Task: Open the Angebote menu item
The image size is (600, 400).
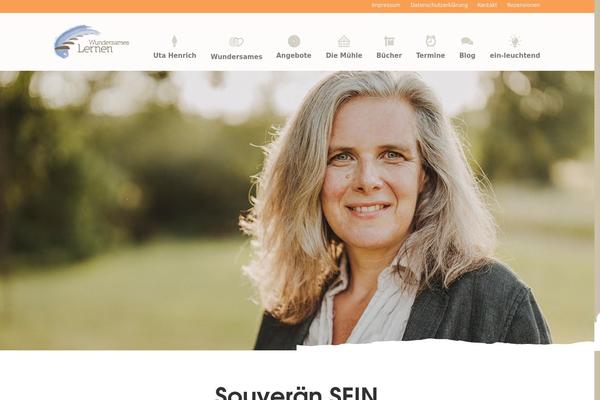Action: pyautogui.click(x=294, y=56)
